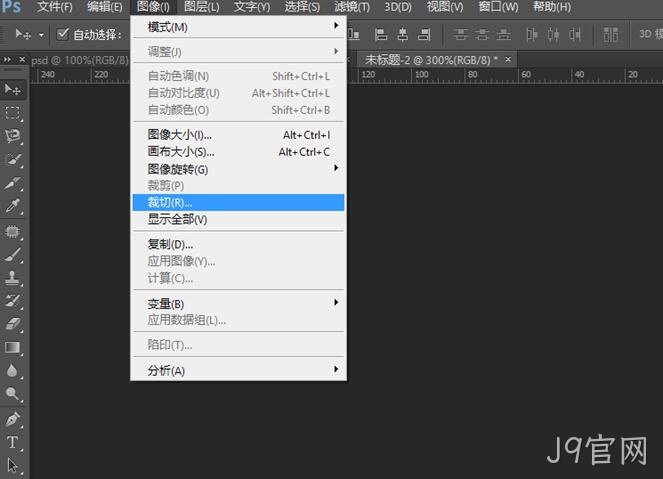Select the Dodge tool
Viewport: 663px width, 479px height.
[12, 394]
